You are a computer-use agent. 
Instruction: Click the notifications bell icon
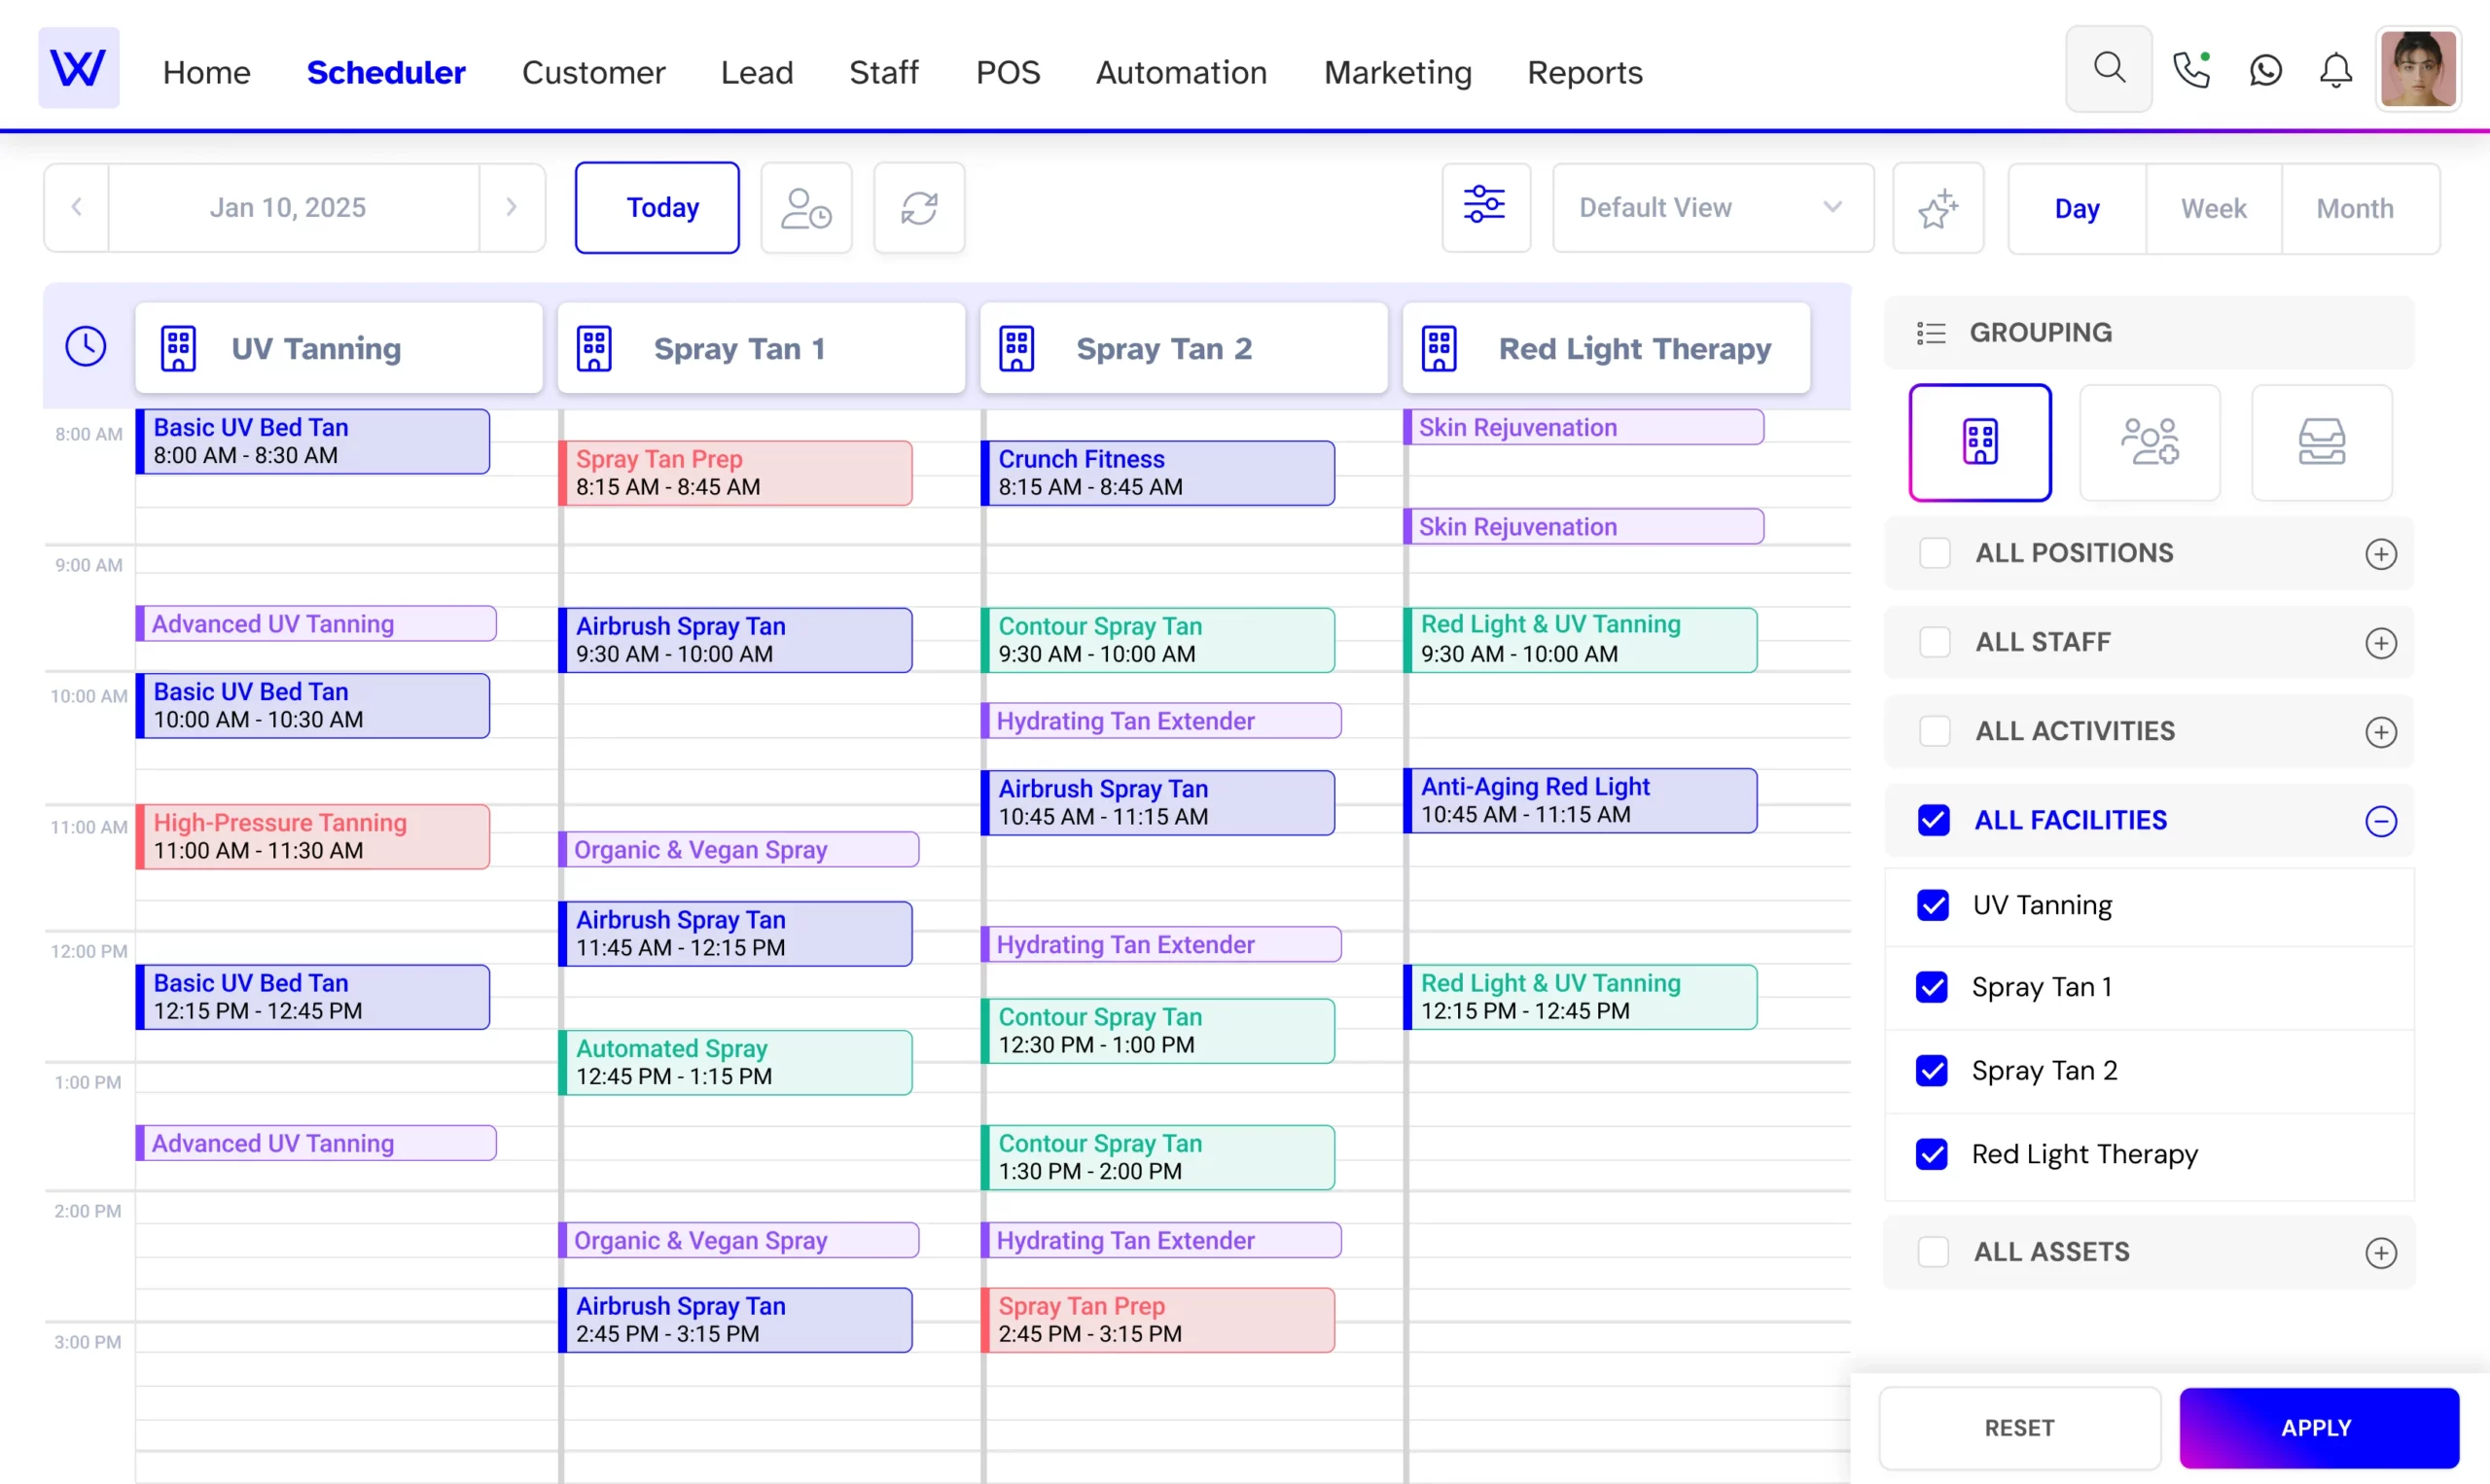pos(2335,70)
